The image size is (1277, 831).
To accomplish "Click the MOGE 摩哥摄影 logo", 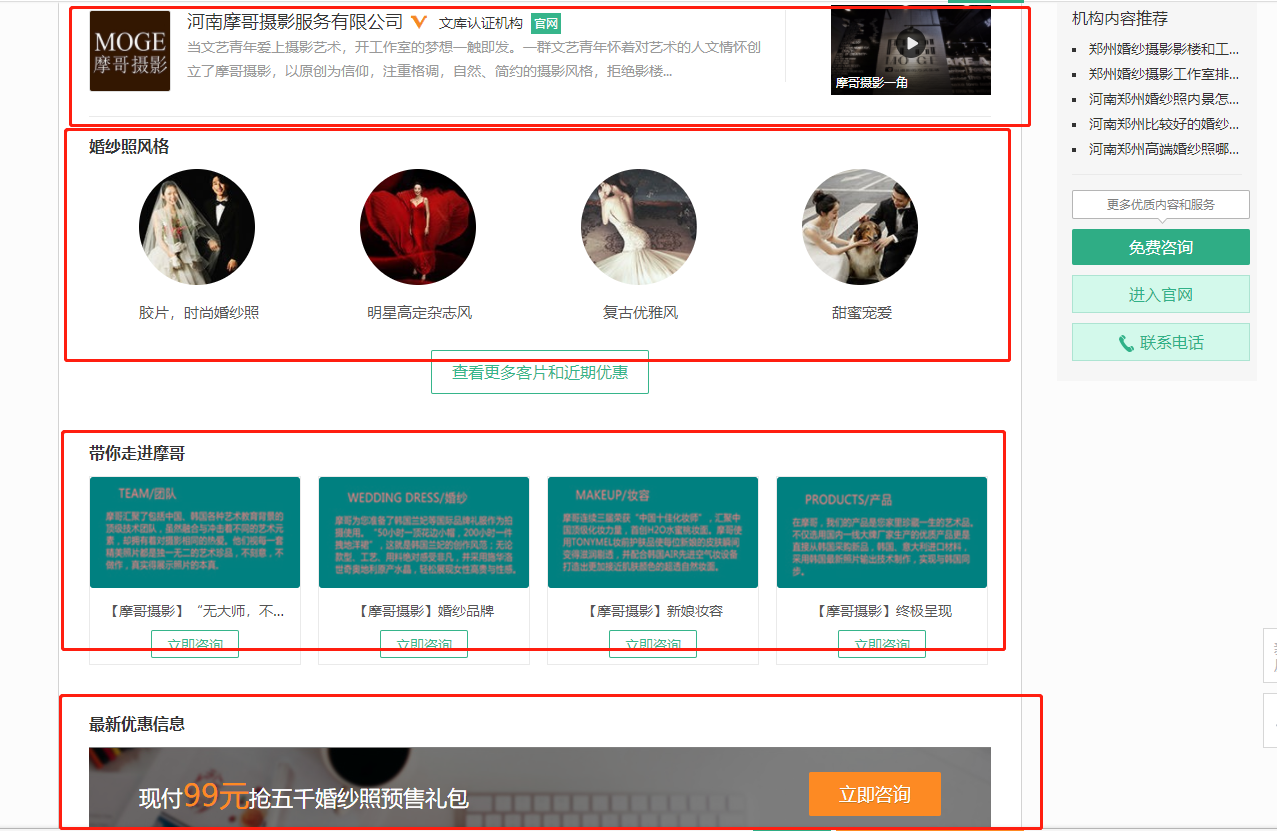I will (x=130, y=51).
